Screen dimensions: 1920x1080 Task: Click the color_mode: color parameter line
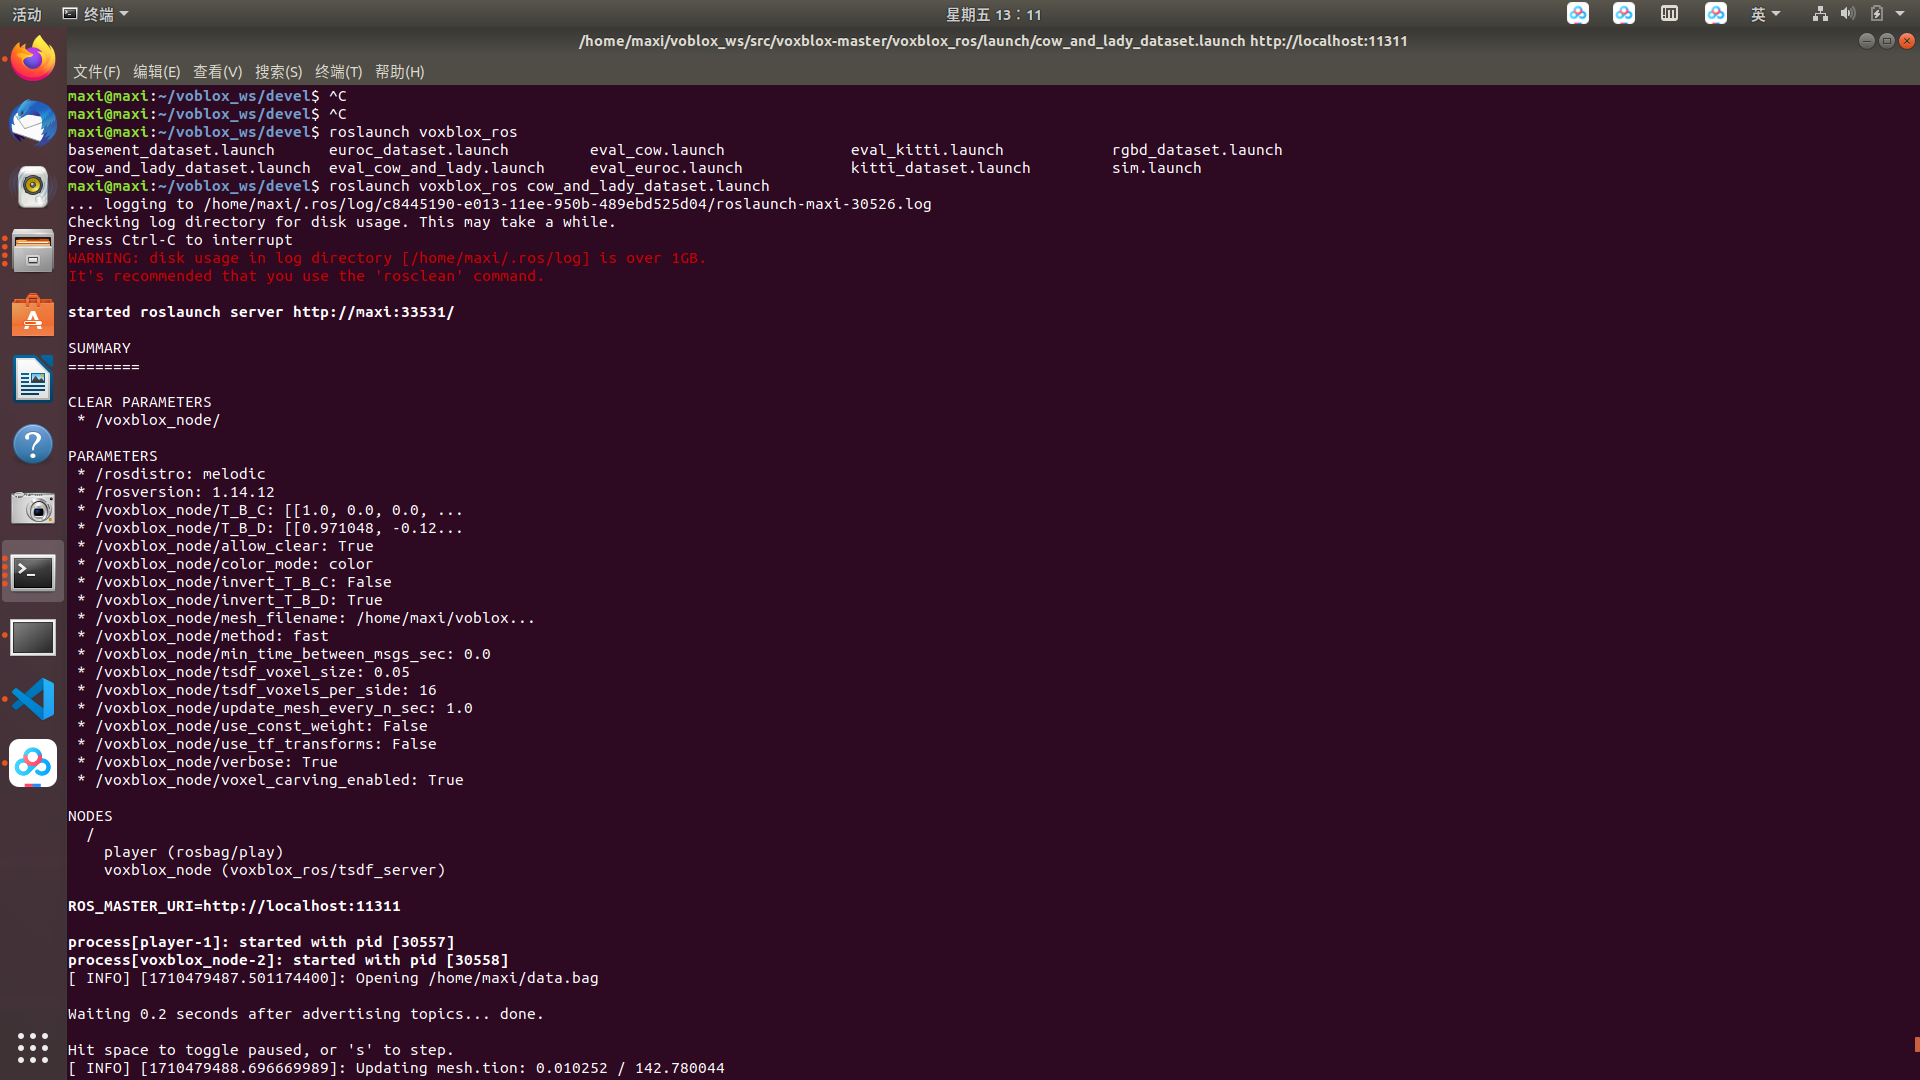[x=225, y=564]
